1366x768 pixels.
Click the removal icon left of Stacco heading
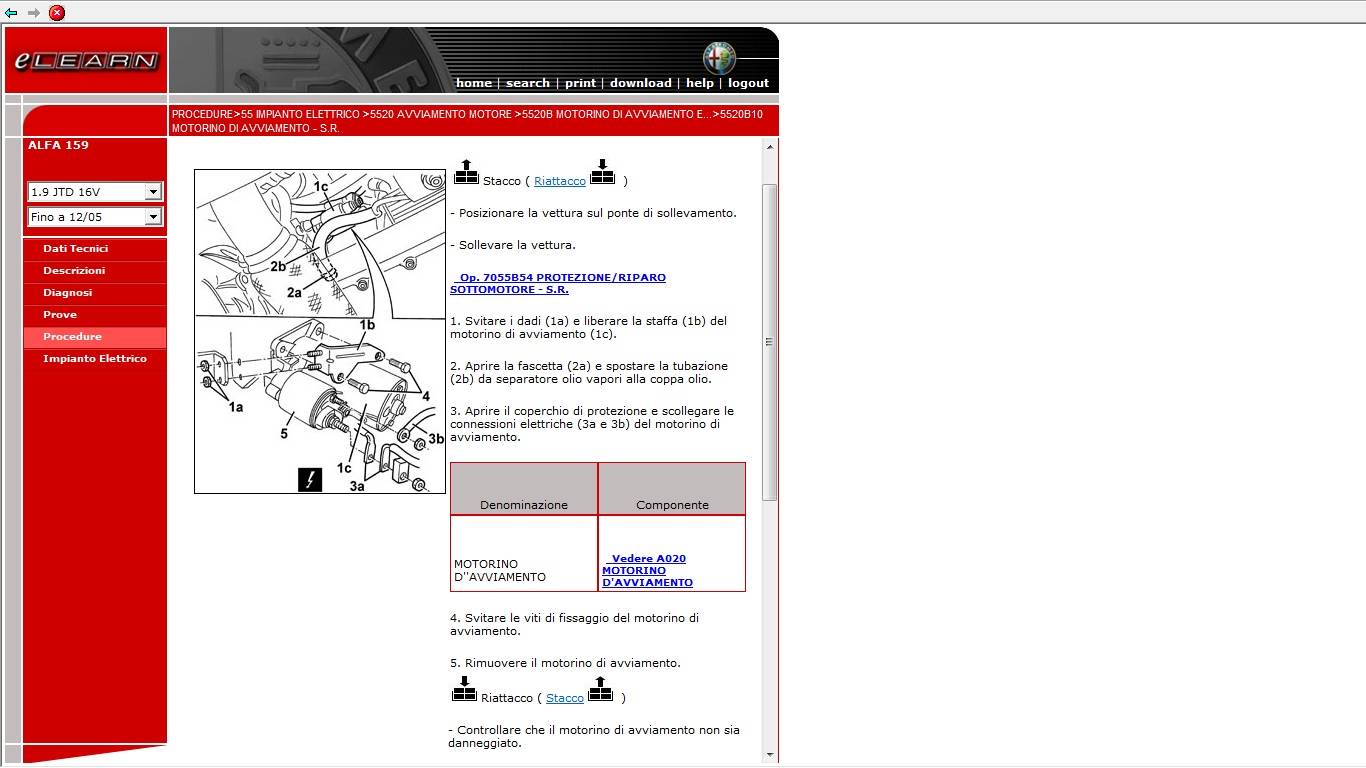(x=466, y=172)
